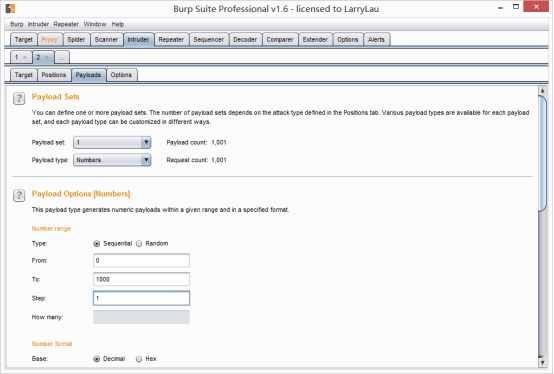Screen dimensions: 554x374
Task: Maximize the Burp Suite window
Action: [516, 7]
